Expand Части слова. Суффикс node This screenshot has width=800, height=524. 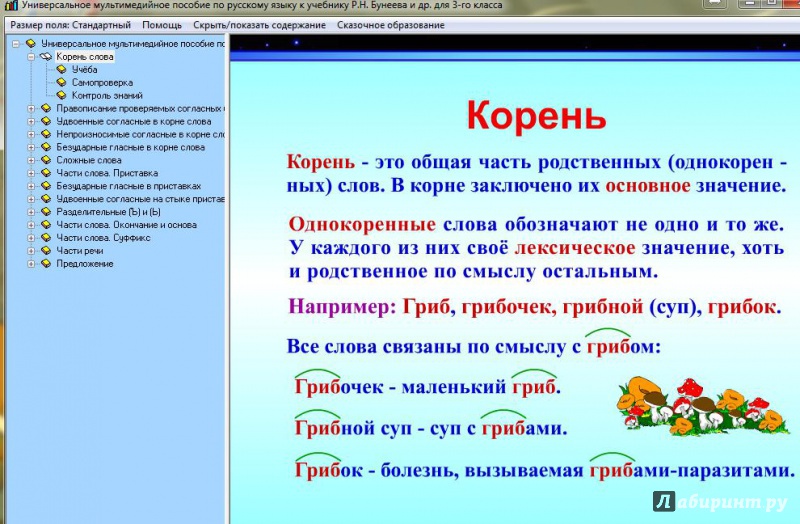point(31,238)
